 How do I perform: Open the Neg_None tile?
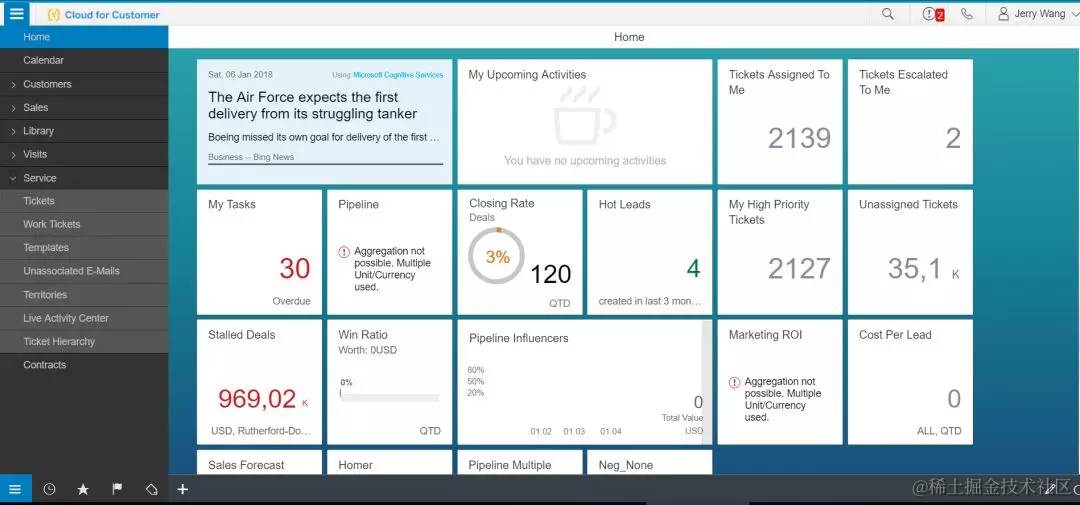650,462
